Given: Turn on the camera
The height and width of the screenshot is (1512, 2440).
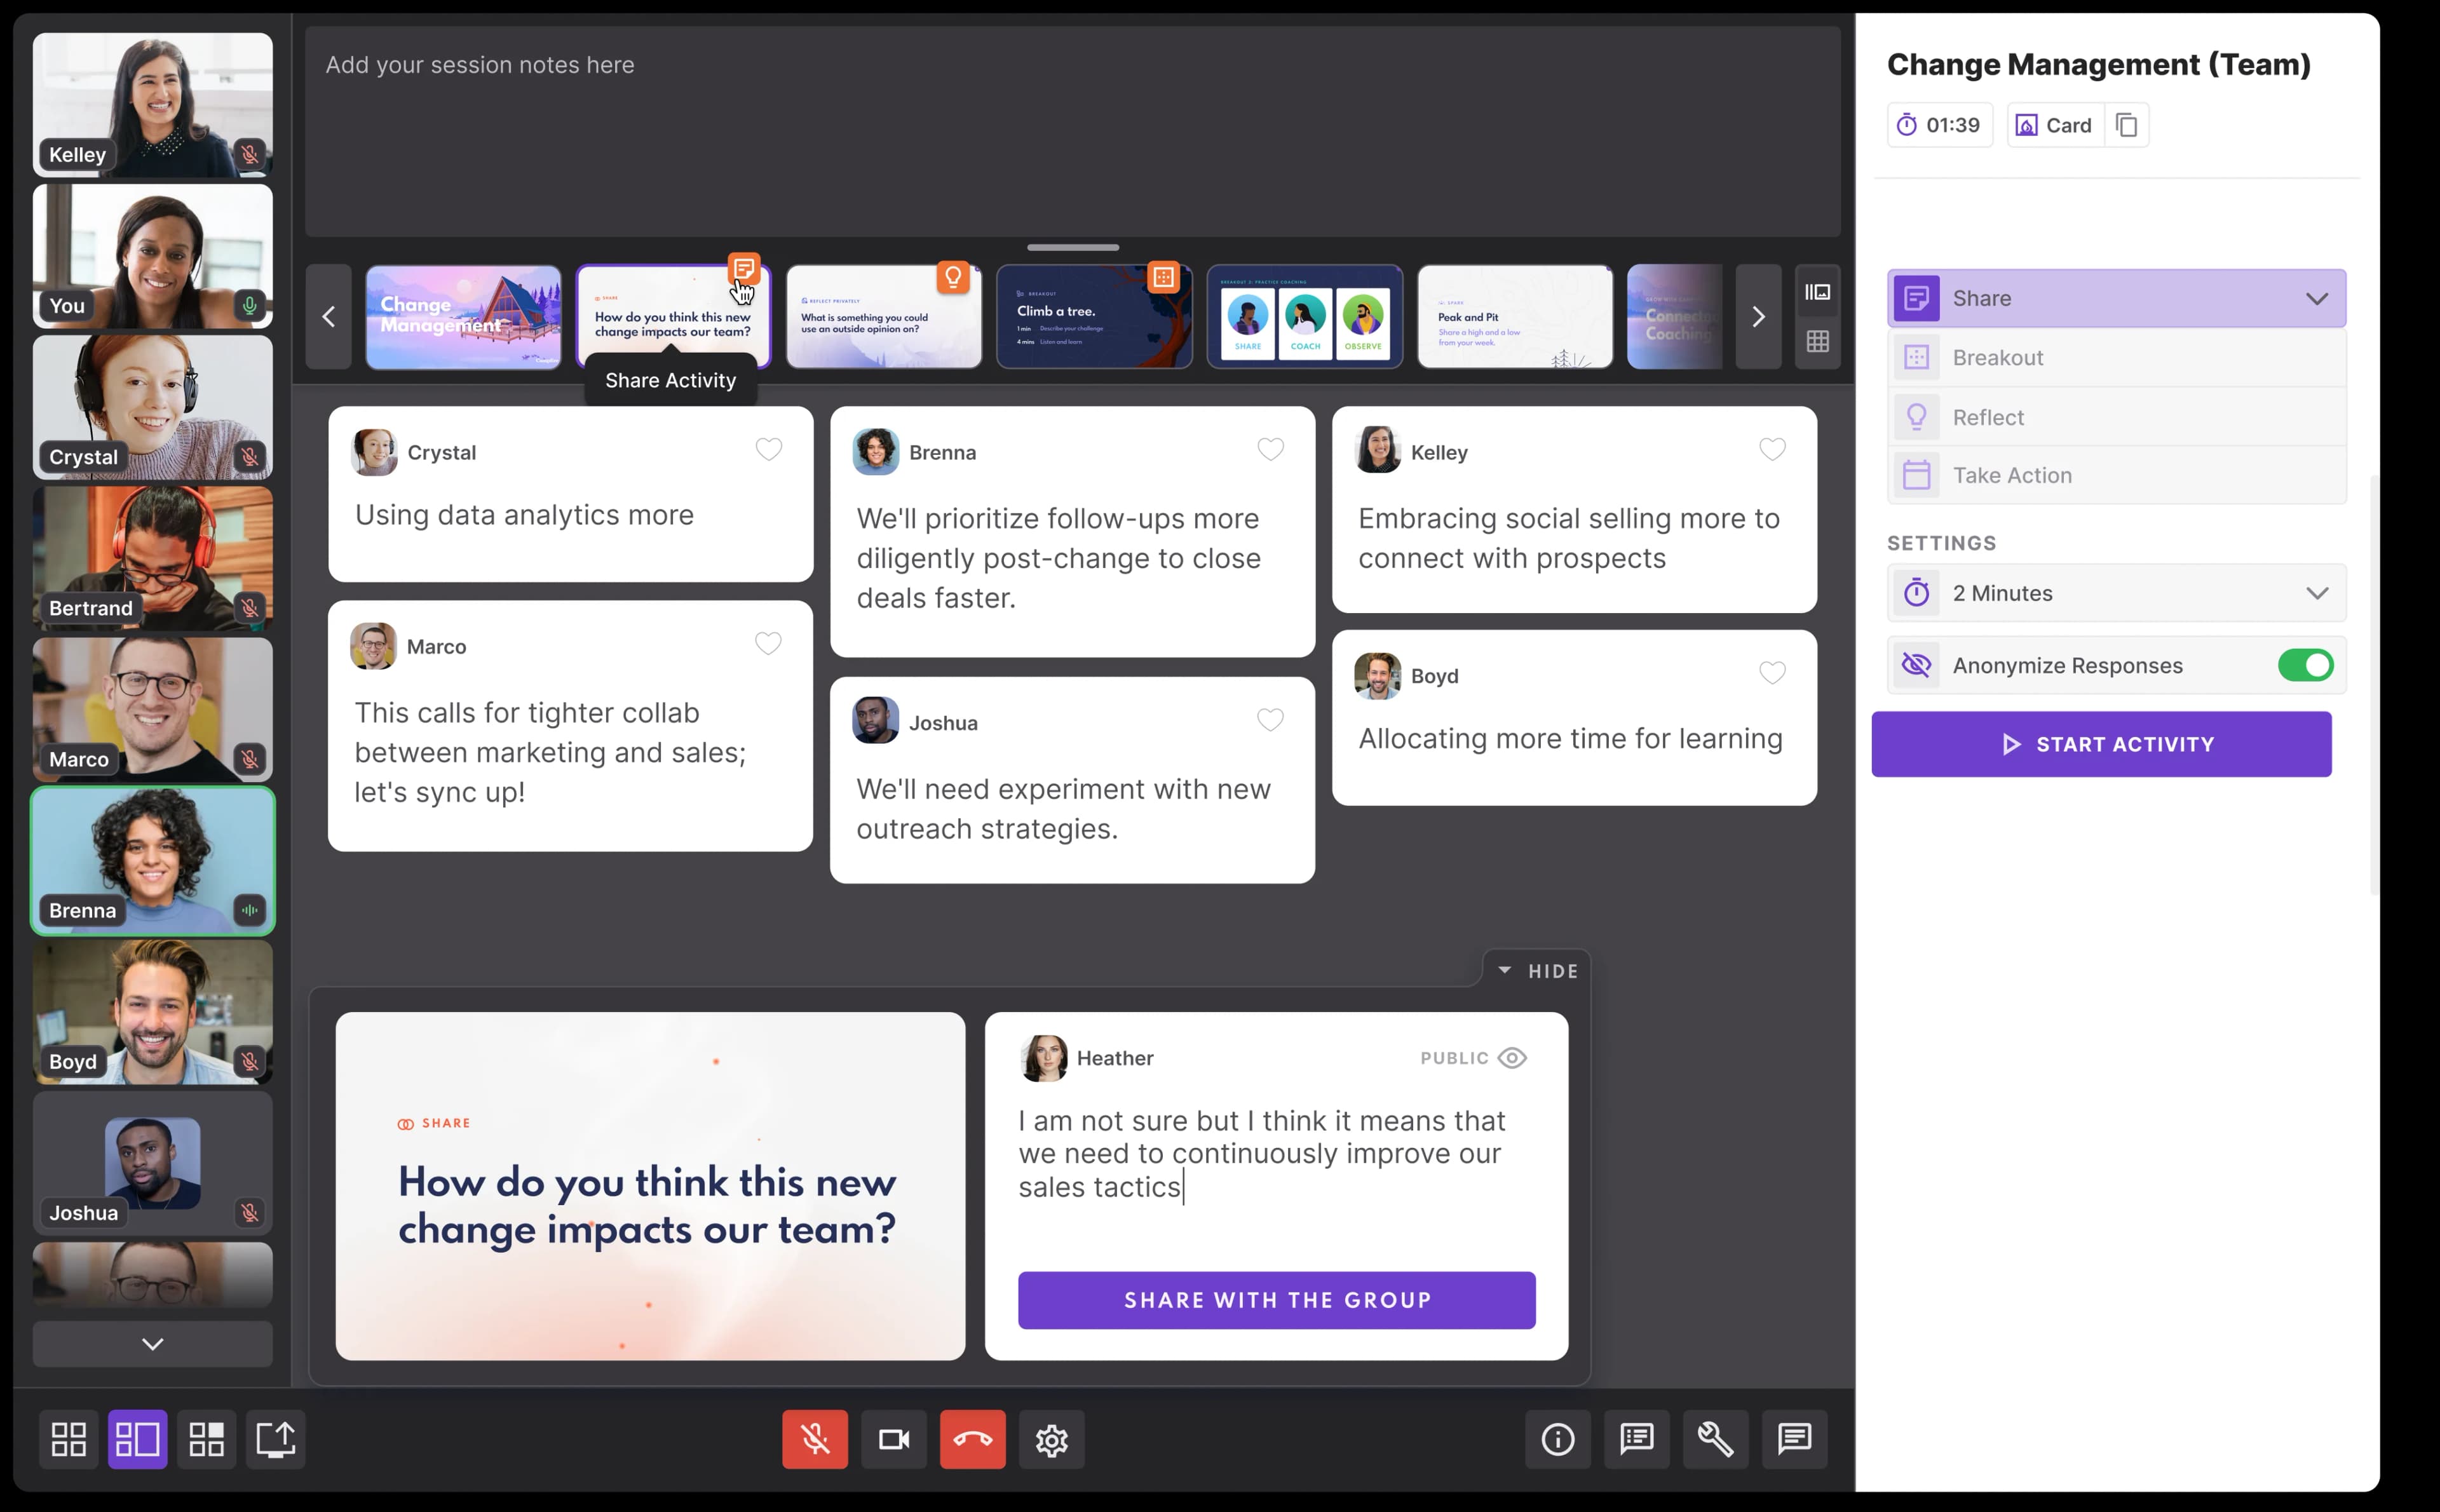Looking at the screenshot, I should [x=893, y=1439].
